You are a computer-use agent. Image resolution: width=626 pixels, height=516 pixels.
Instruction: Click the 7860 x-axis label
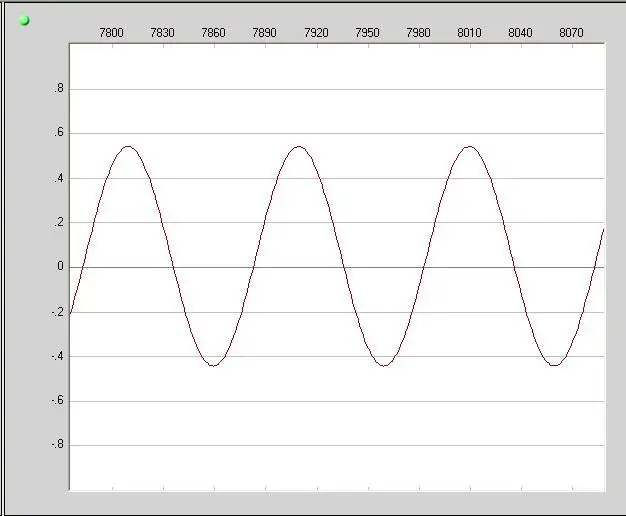(x=214, y=32)
